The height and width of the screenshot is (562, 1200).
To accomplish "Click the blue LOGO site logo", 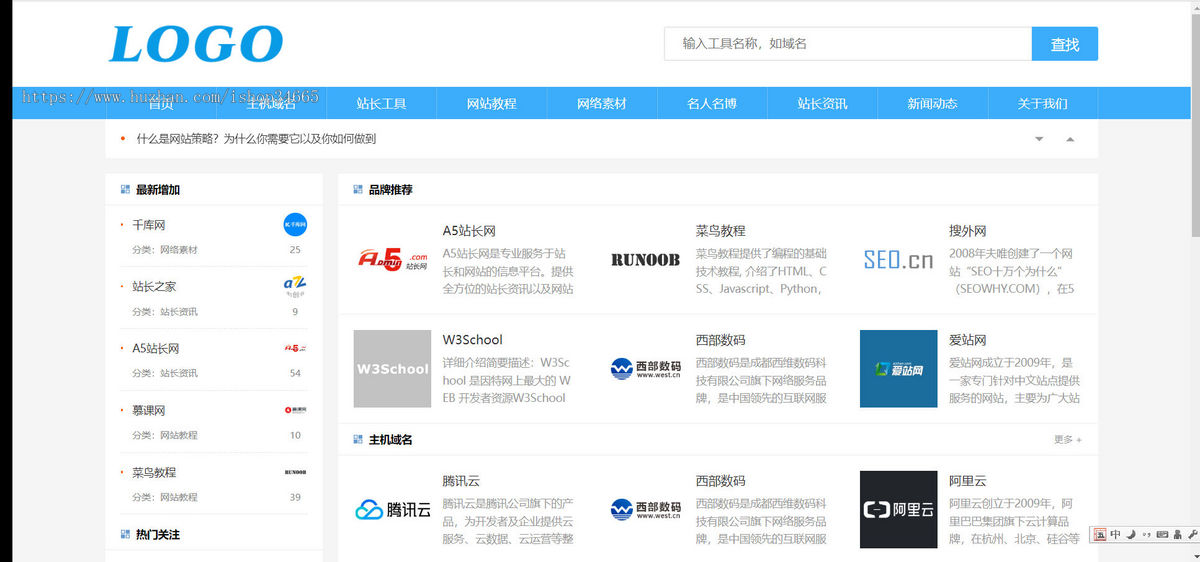I will tap(196, 44).
